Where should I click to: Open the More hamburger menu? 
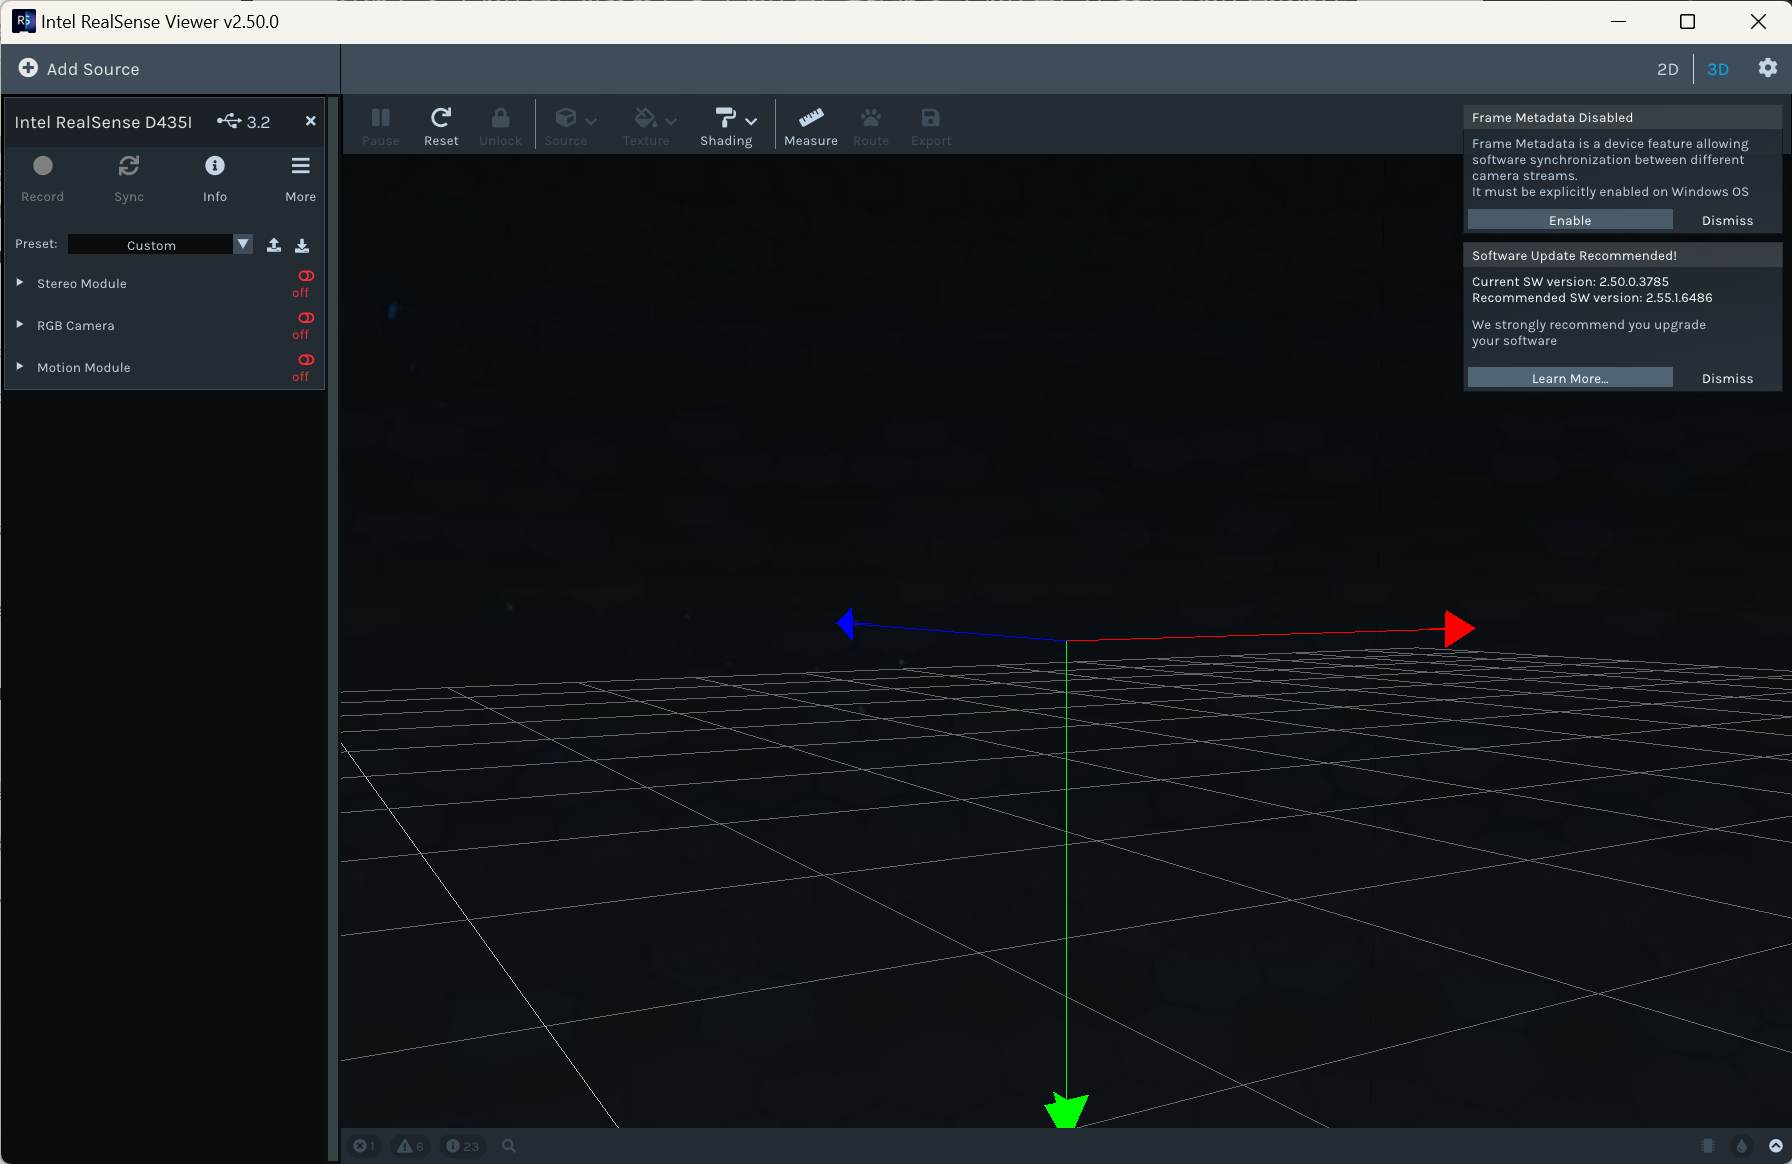tap(300, 178)
